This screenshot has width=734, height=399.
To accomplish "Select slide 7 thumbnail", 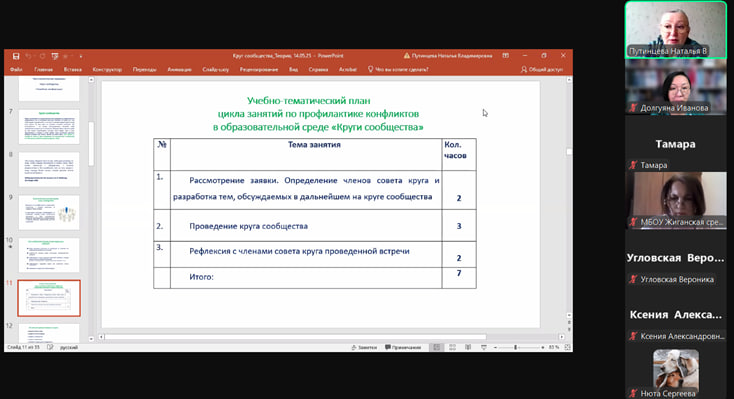I will [x=49, y=127].
